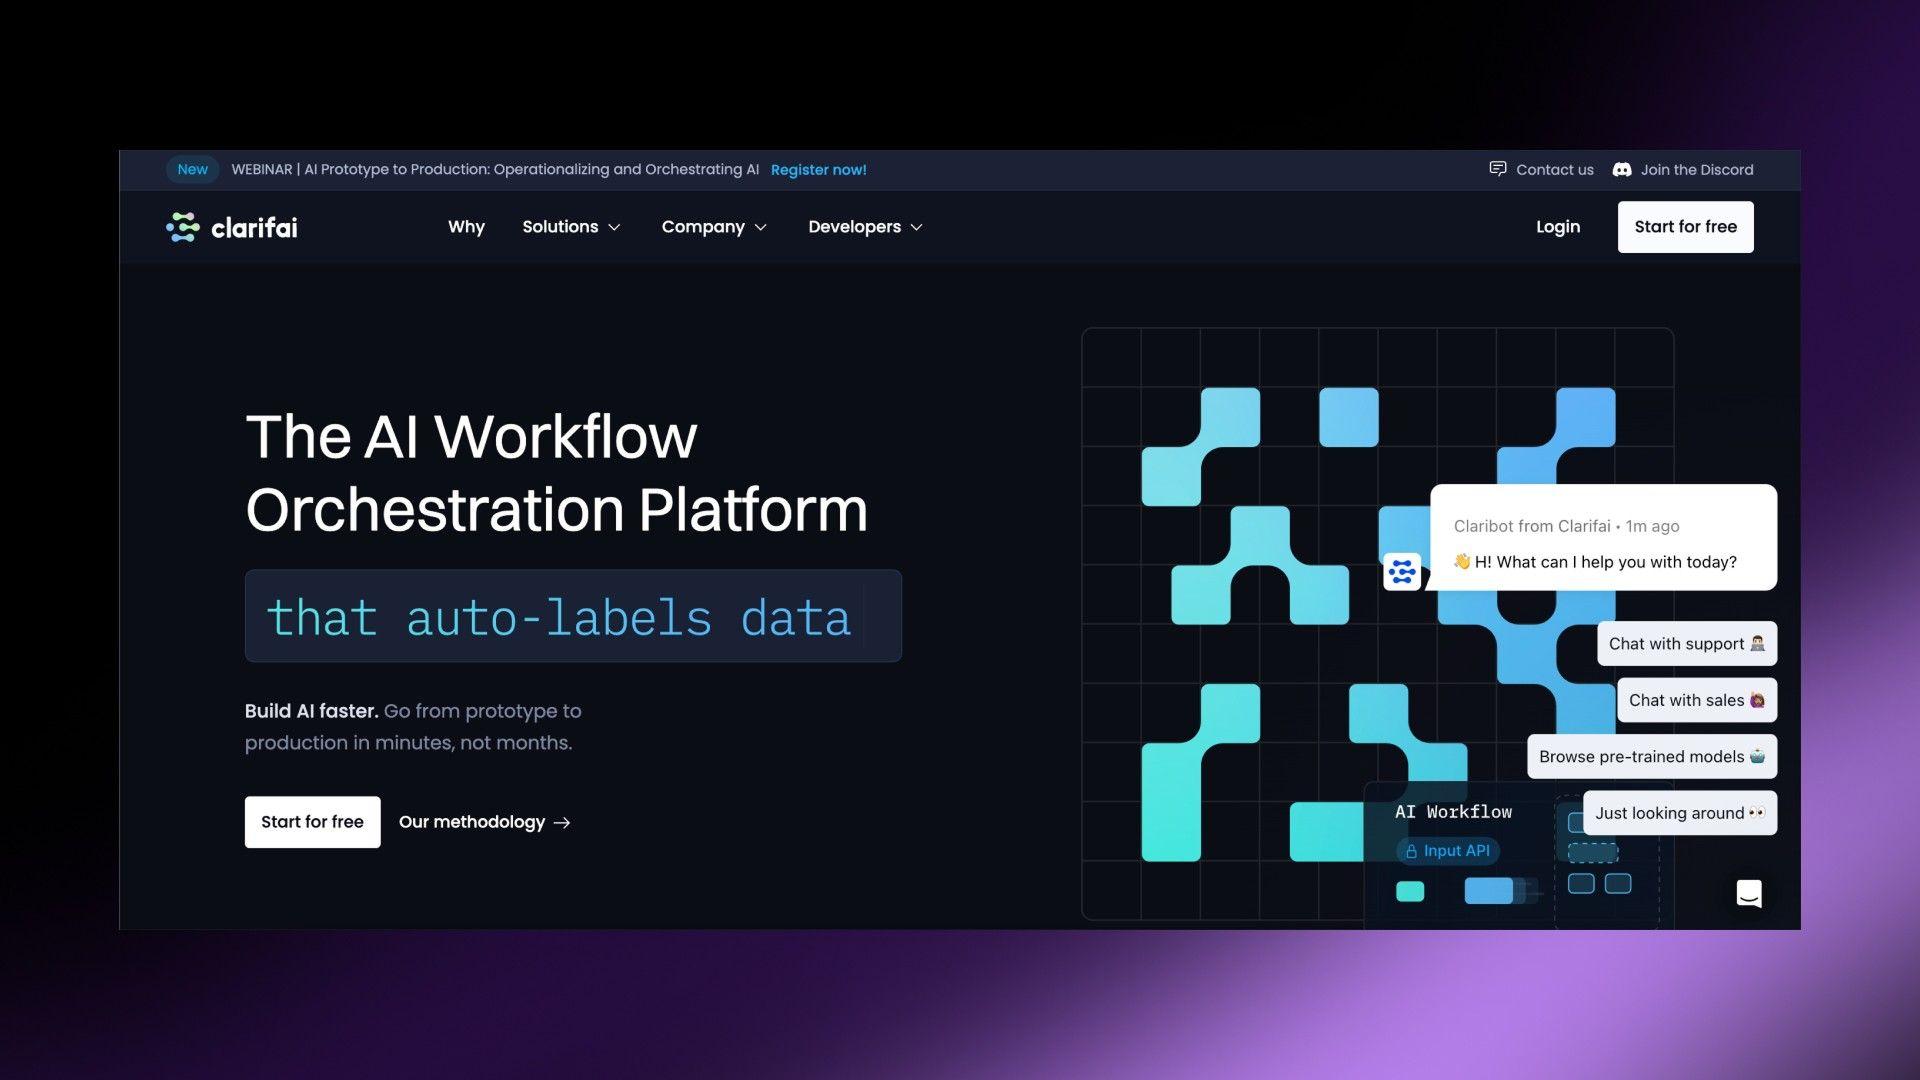Select Chat with support option
The height and width of the screenshot is (1080, 1920).
[x=1687, y=644]
